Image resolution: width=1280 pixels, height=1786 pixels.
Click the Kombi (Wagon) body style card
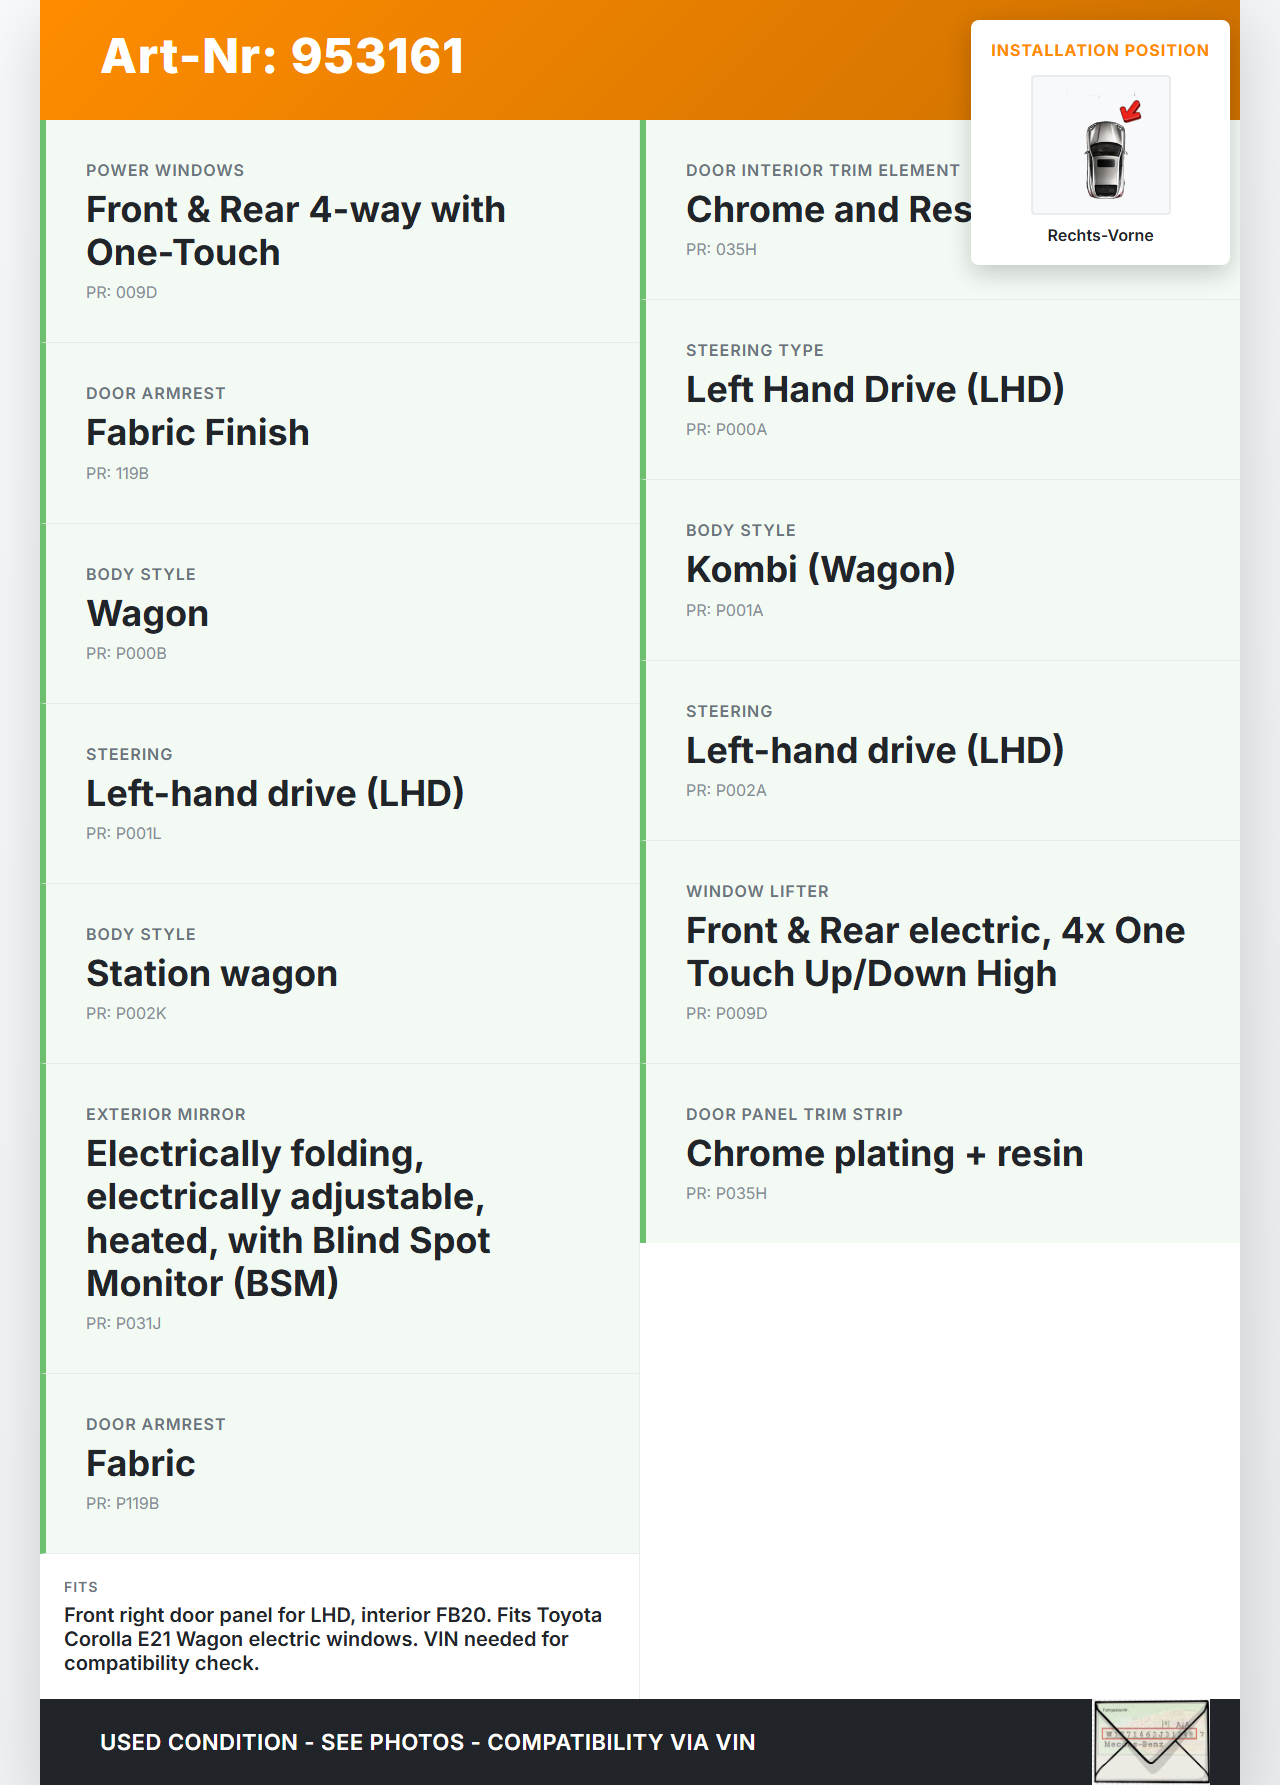pos(940,570)
